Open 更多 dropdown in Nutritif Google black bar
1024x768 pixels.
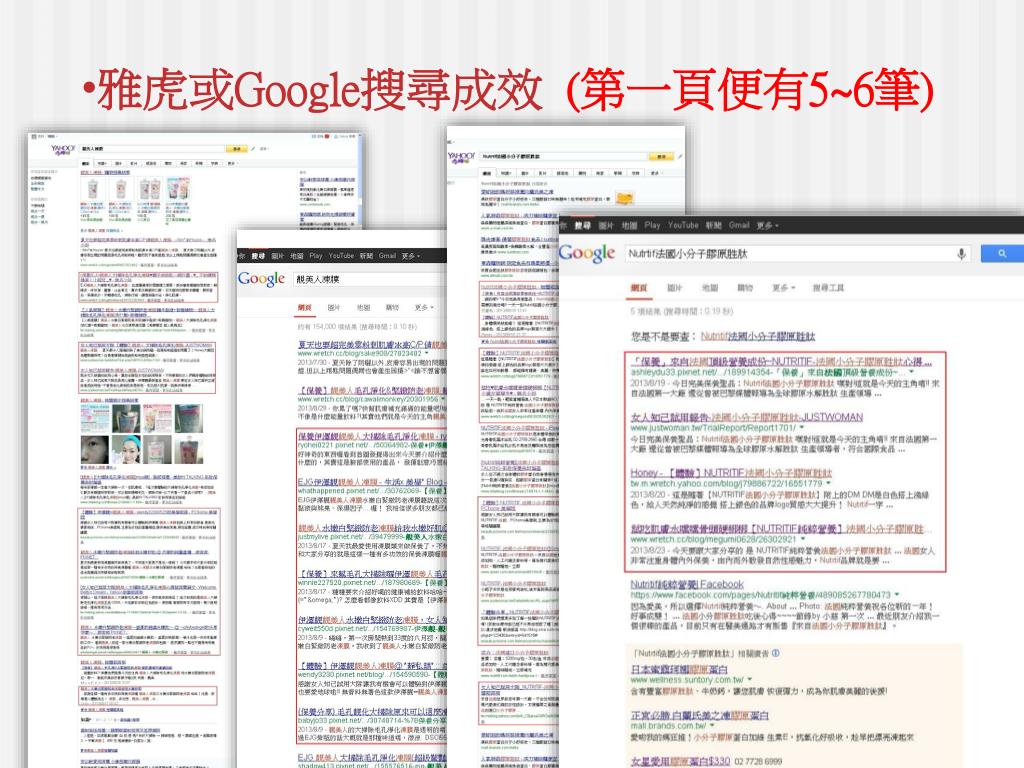(767, 225)
